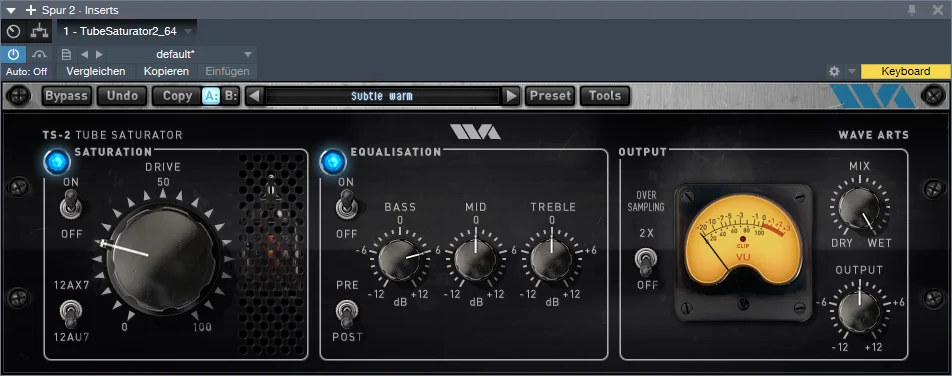The width and height of the screenshot is (952, 376).
Task: Load next plugin preset arrow
Action: pos(512,96)
